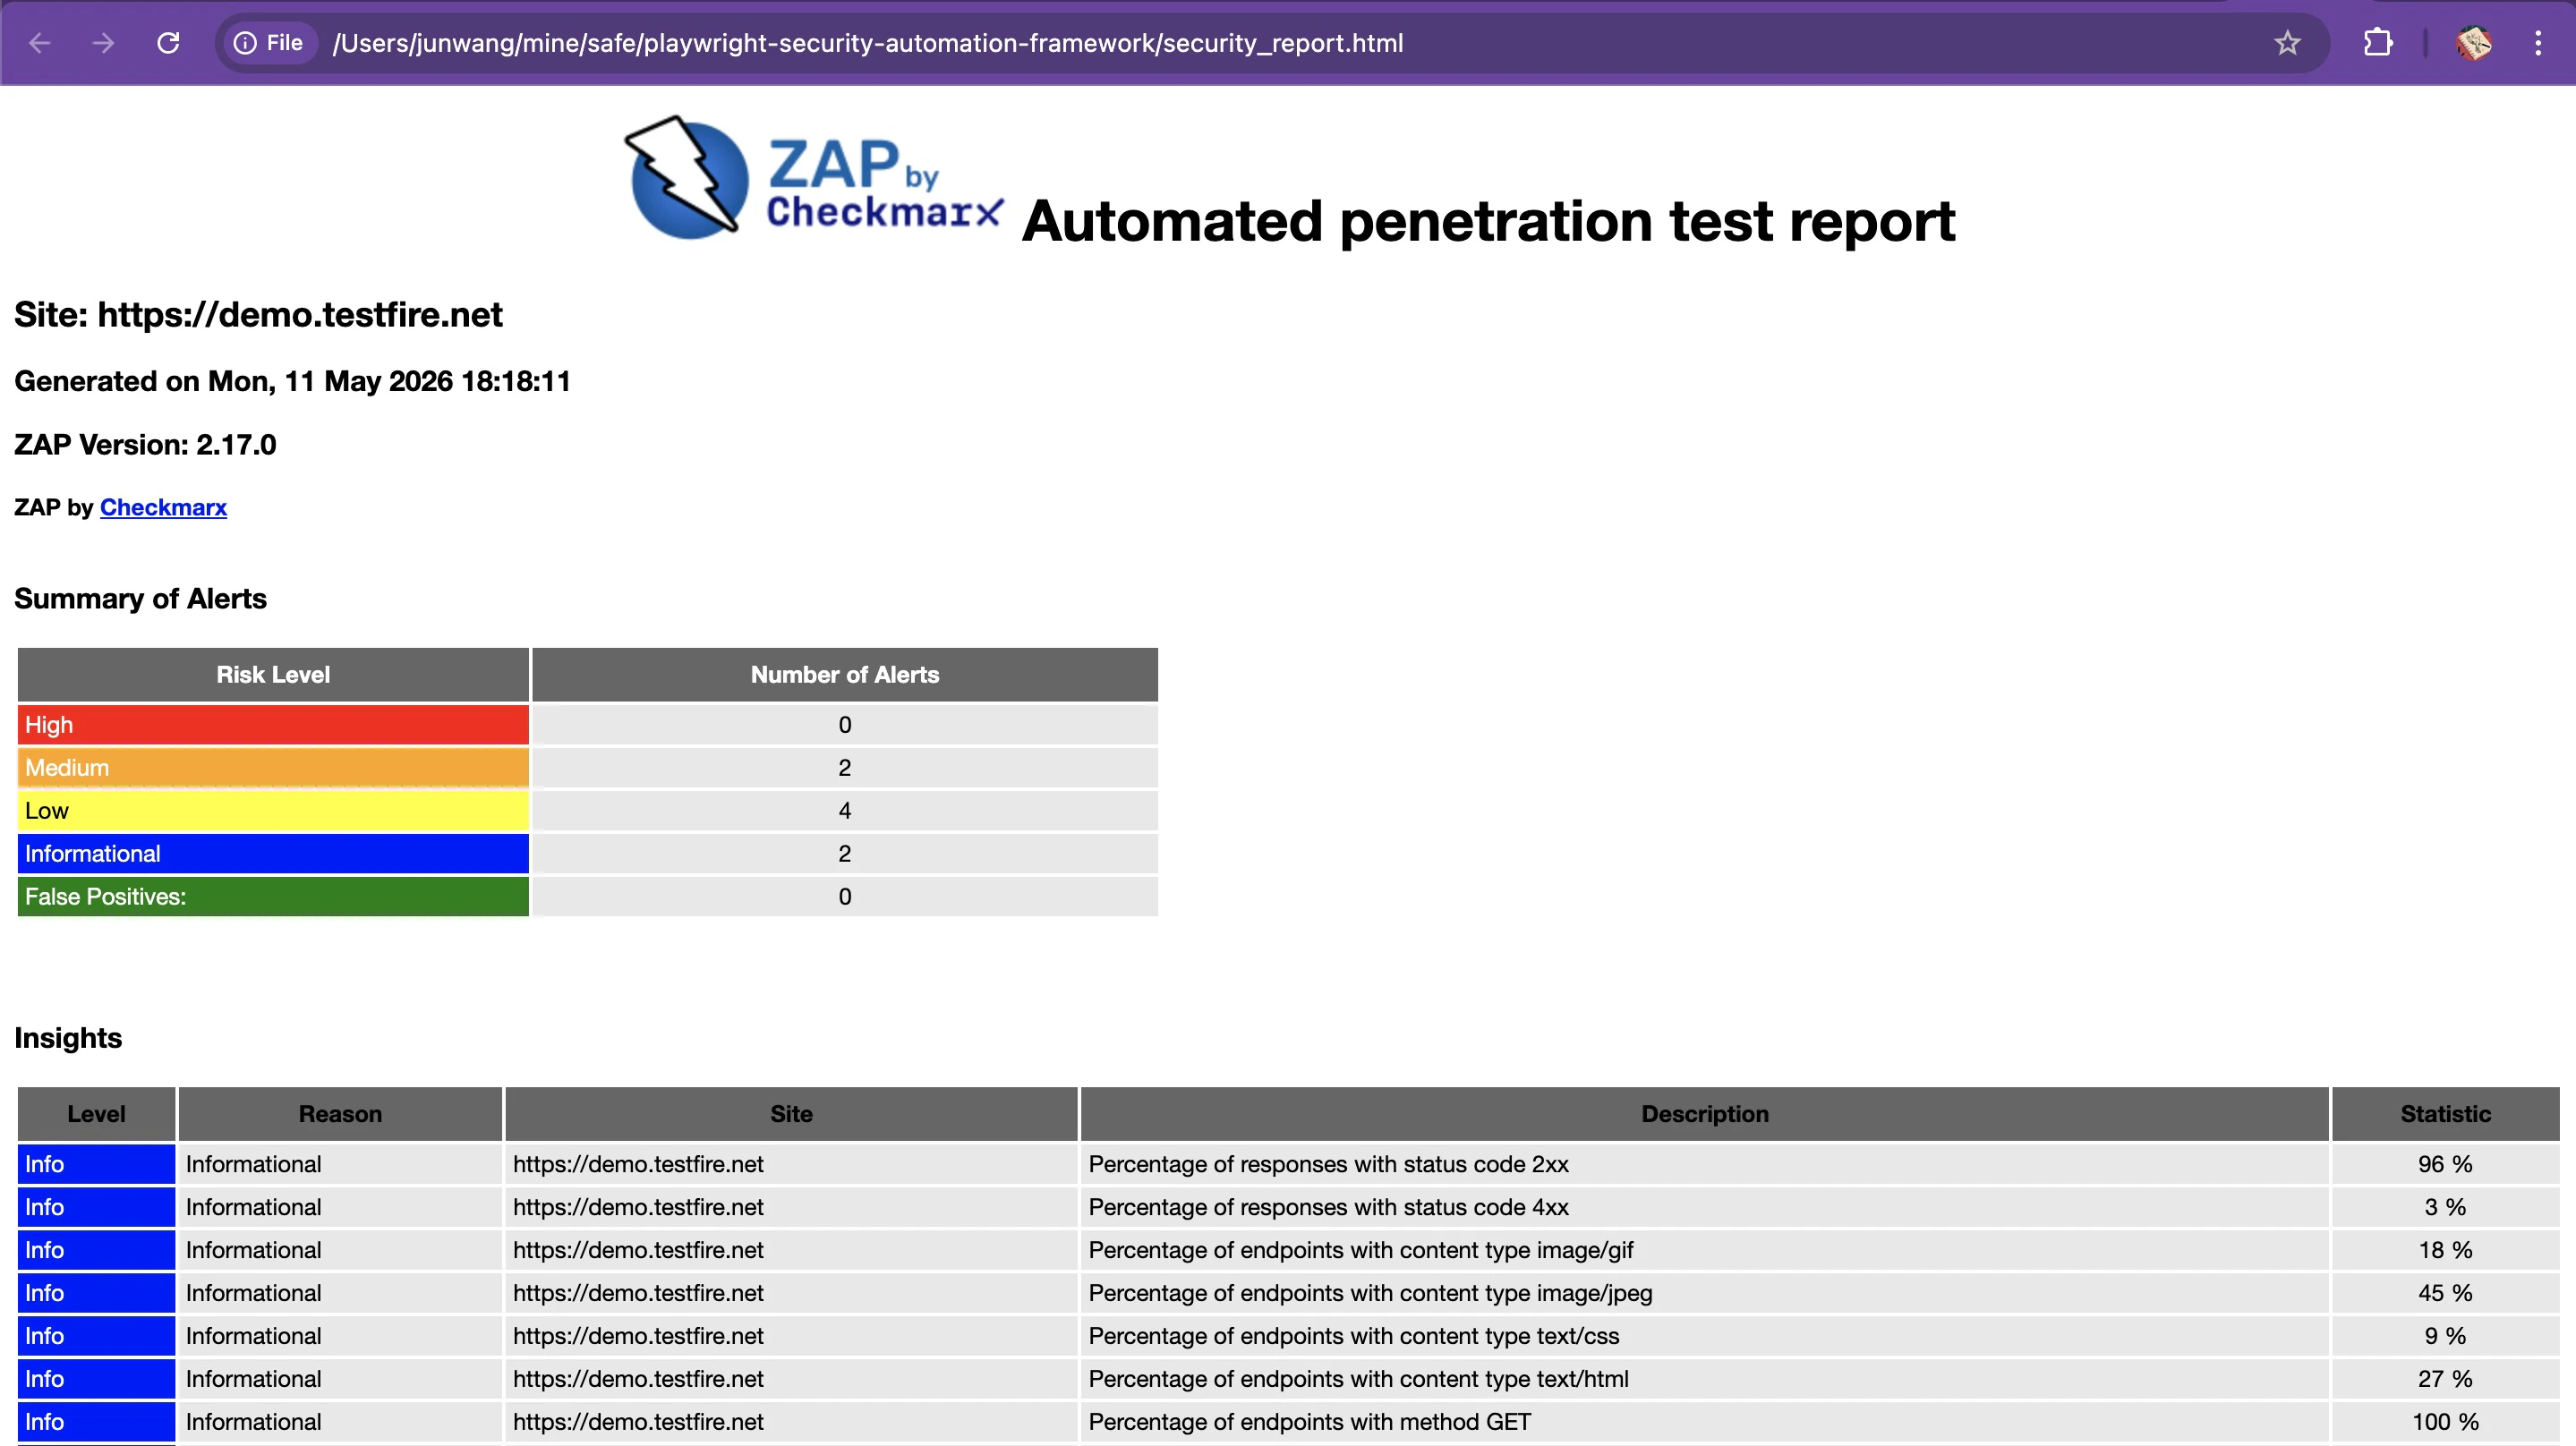Click the Low risk level cell
Viewport: 2576px width, 1446px height.
pyautogui.click(x=273, y=811)
